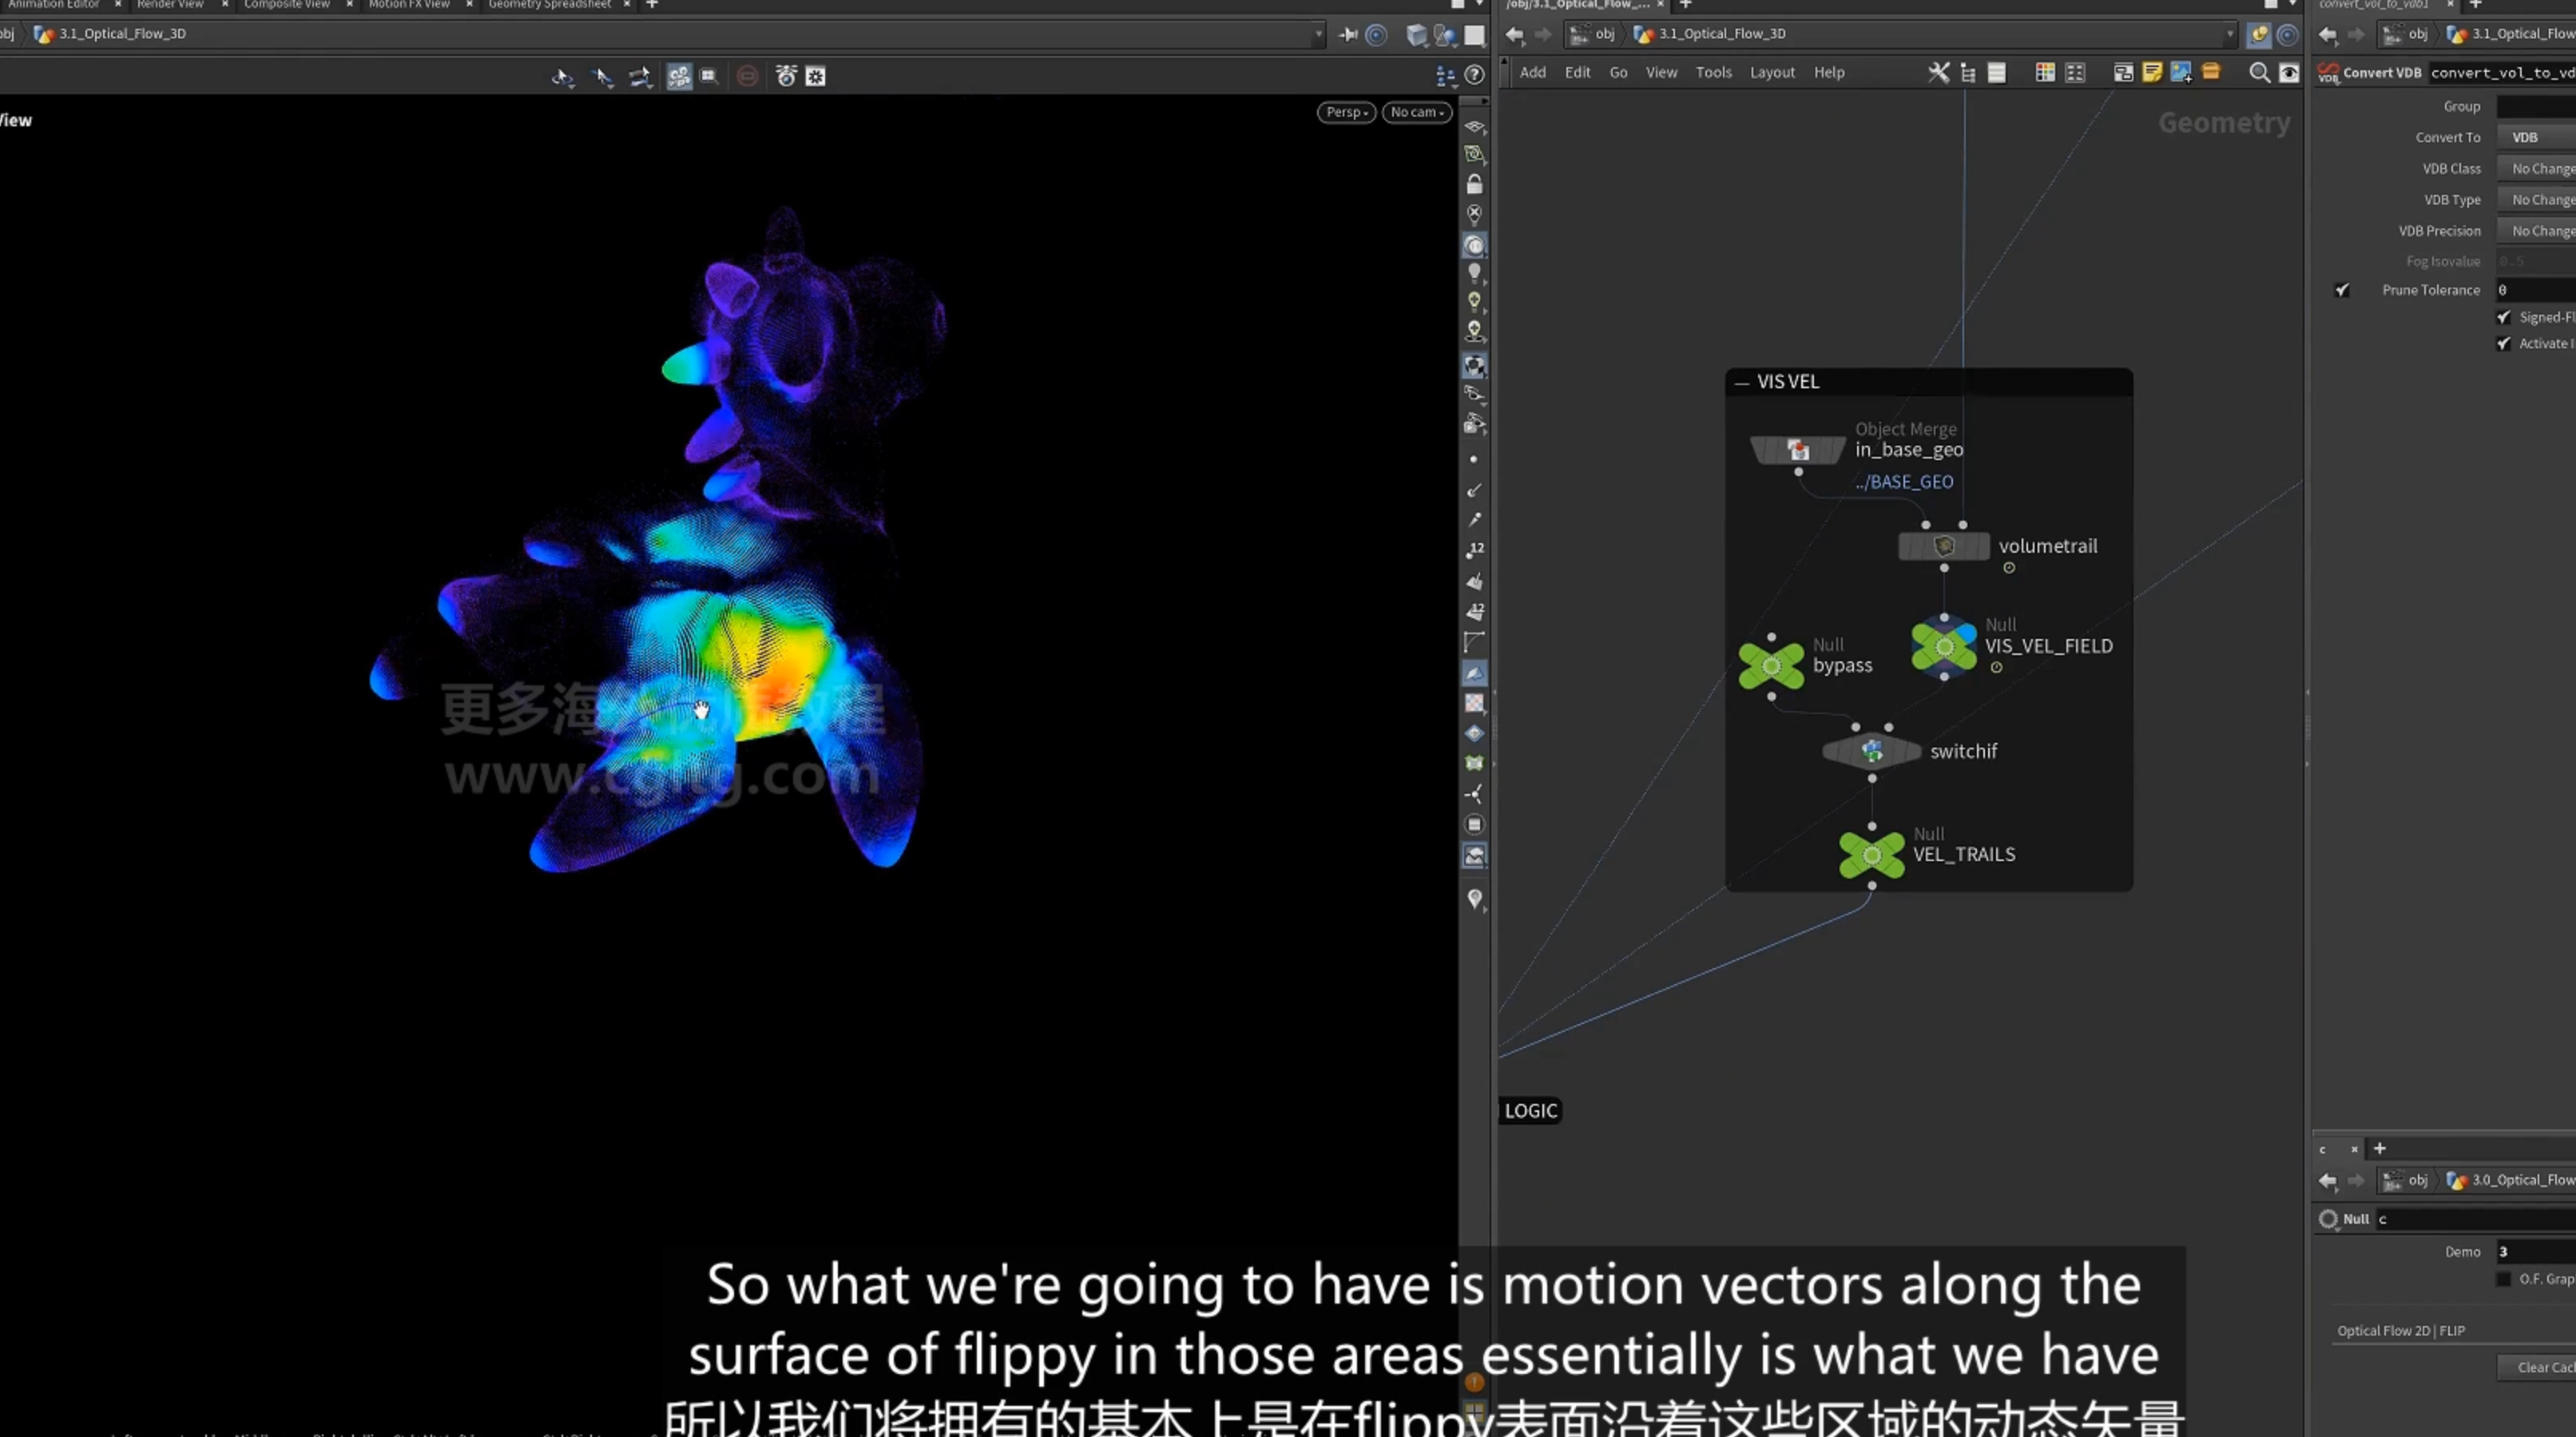
Task: Open the viewport help question mark icon
Action: (1474, 76)
